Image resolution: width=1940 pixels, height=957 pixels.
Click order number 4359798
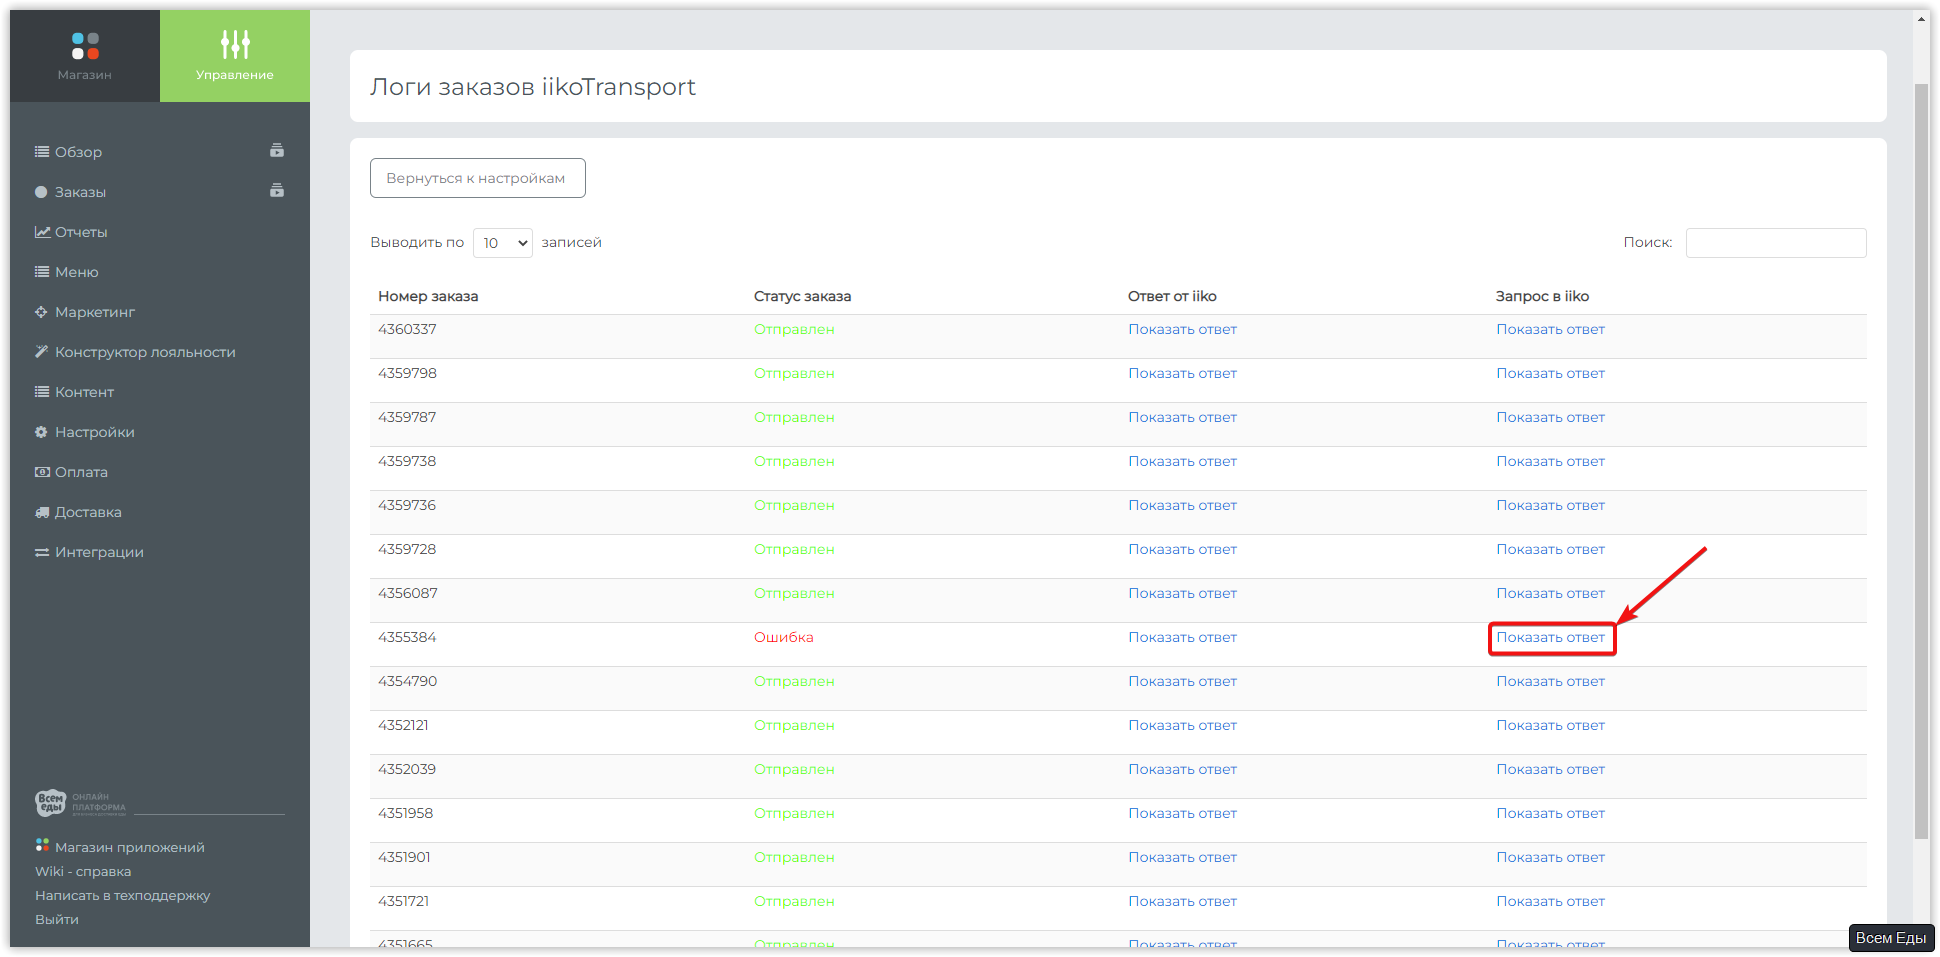click(407, 373)
